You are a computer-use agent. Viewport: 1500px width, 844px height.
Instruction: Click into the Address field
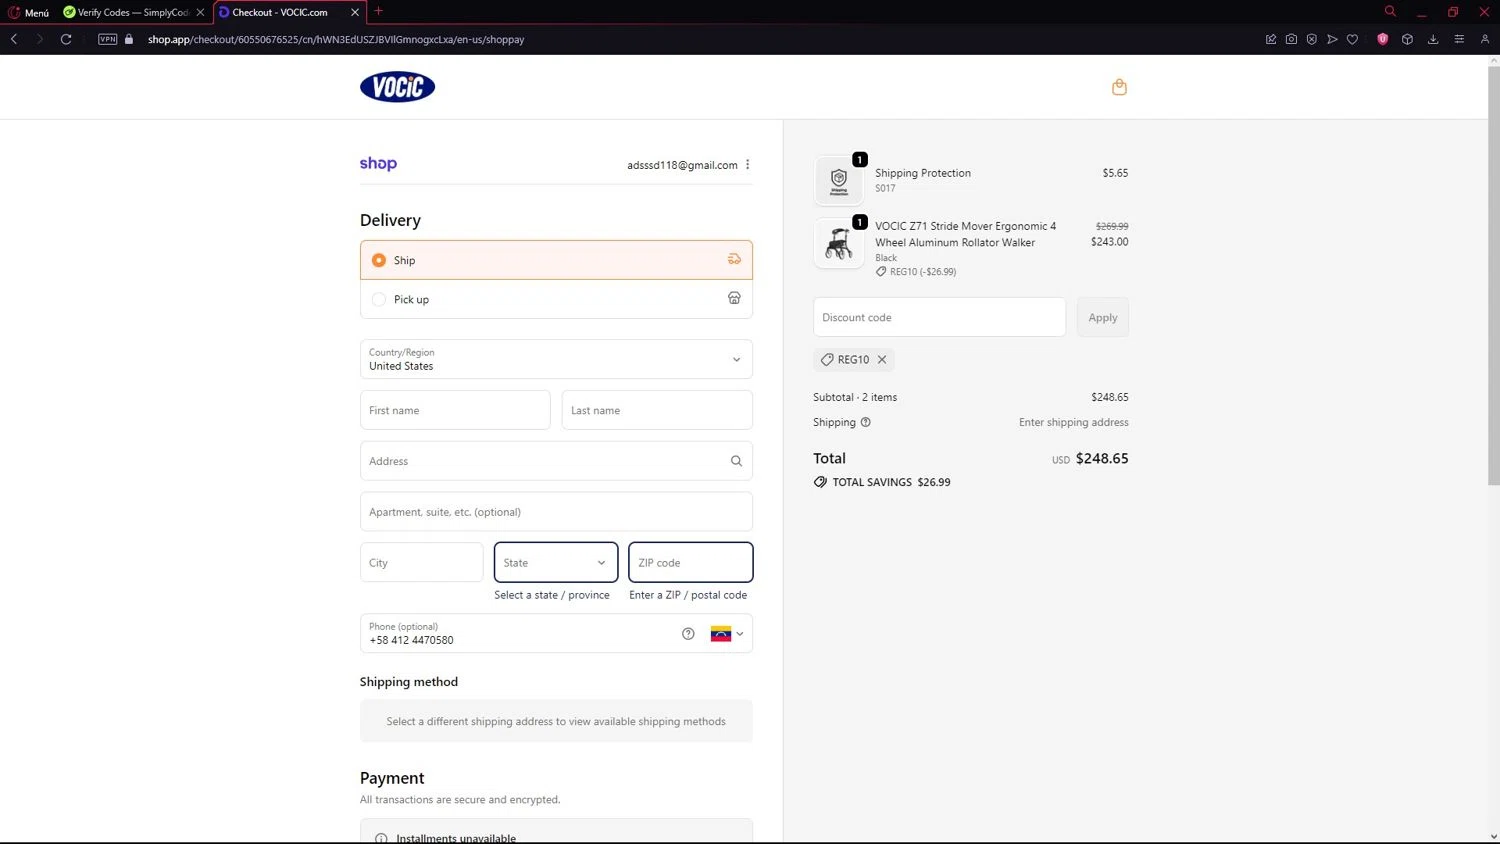click(x=556, y=461)
